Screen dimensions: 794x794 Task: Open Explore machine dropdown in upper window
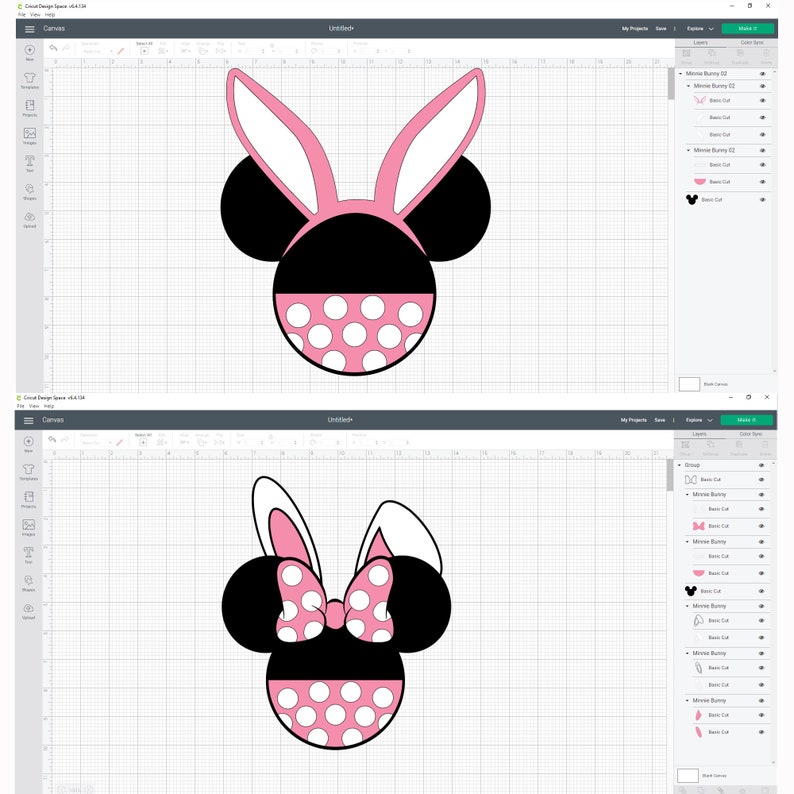tap(700, 29)
